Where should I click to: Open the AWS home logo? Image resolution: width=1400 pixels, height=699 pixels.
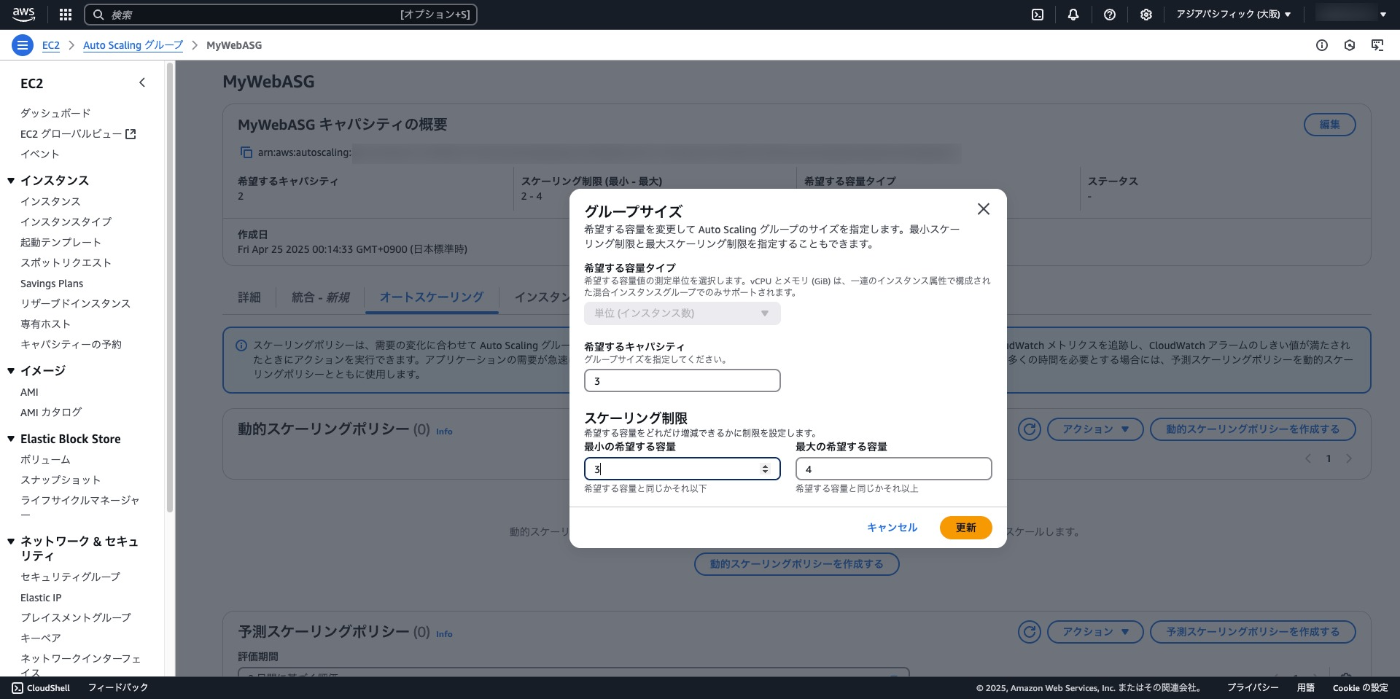point(24,14)
